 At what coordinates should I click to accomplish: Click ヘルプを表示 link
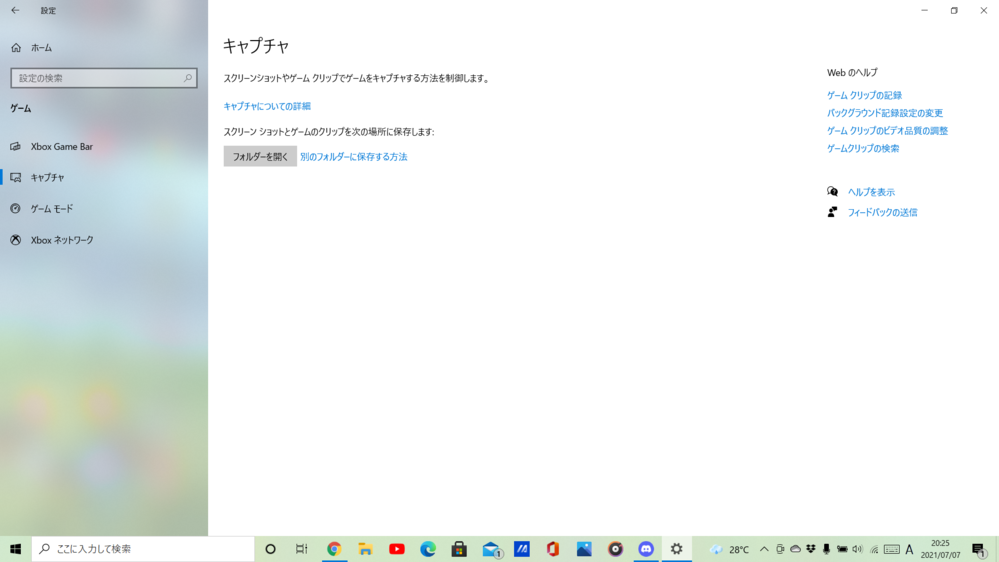(871, 192)
